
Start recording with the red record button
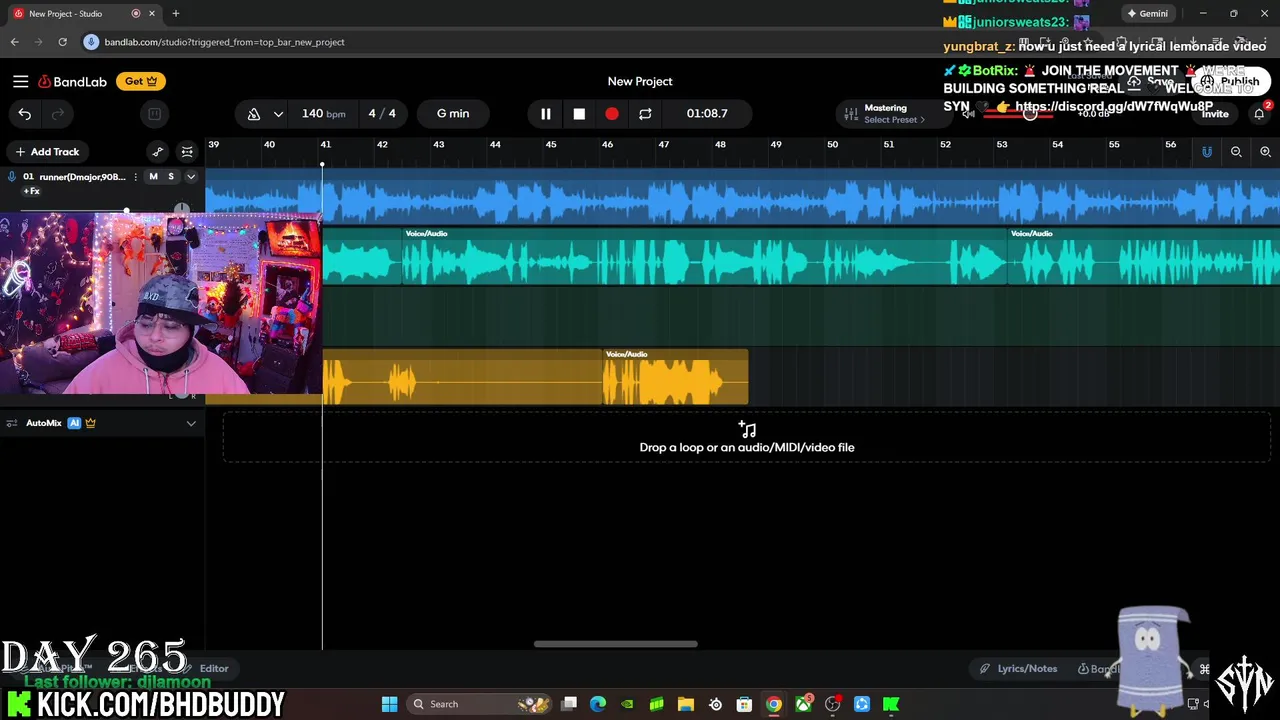(x=612, y=114)
